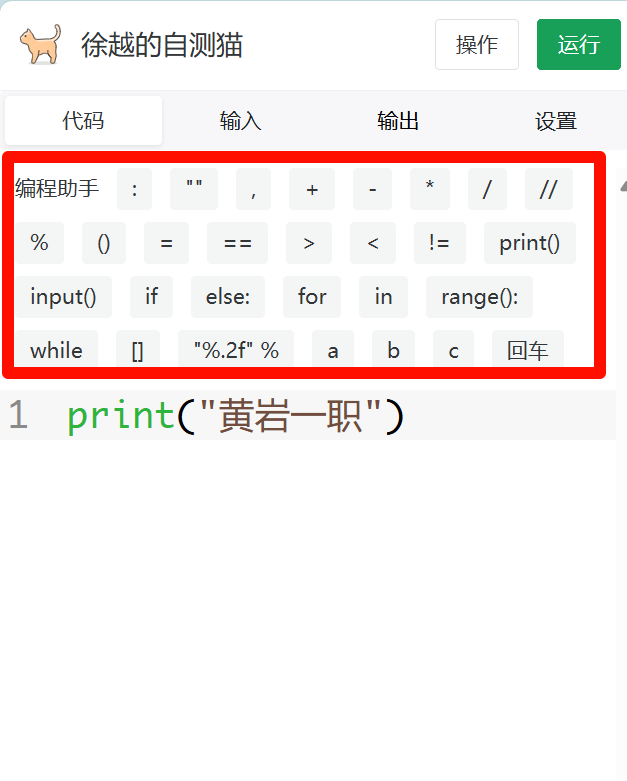627x781 pixels.
Task: Insert the else: keyword
Action: 227,297
